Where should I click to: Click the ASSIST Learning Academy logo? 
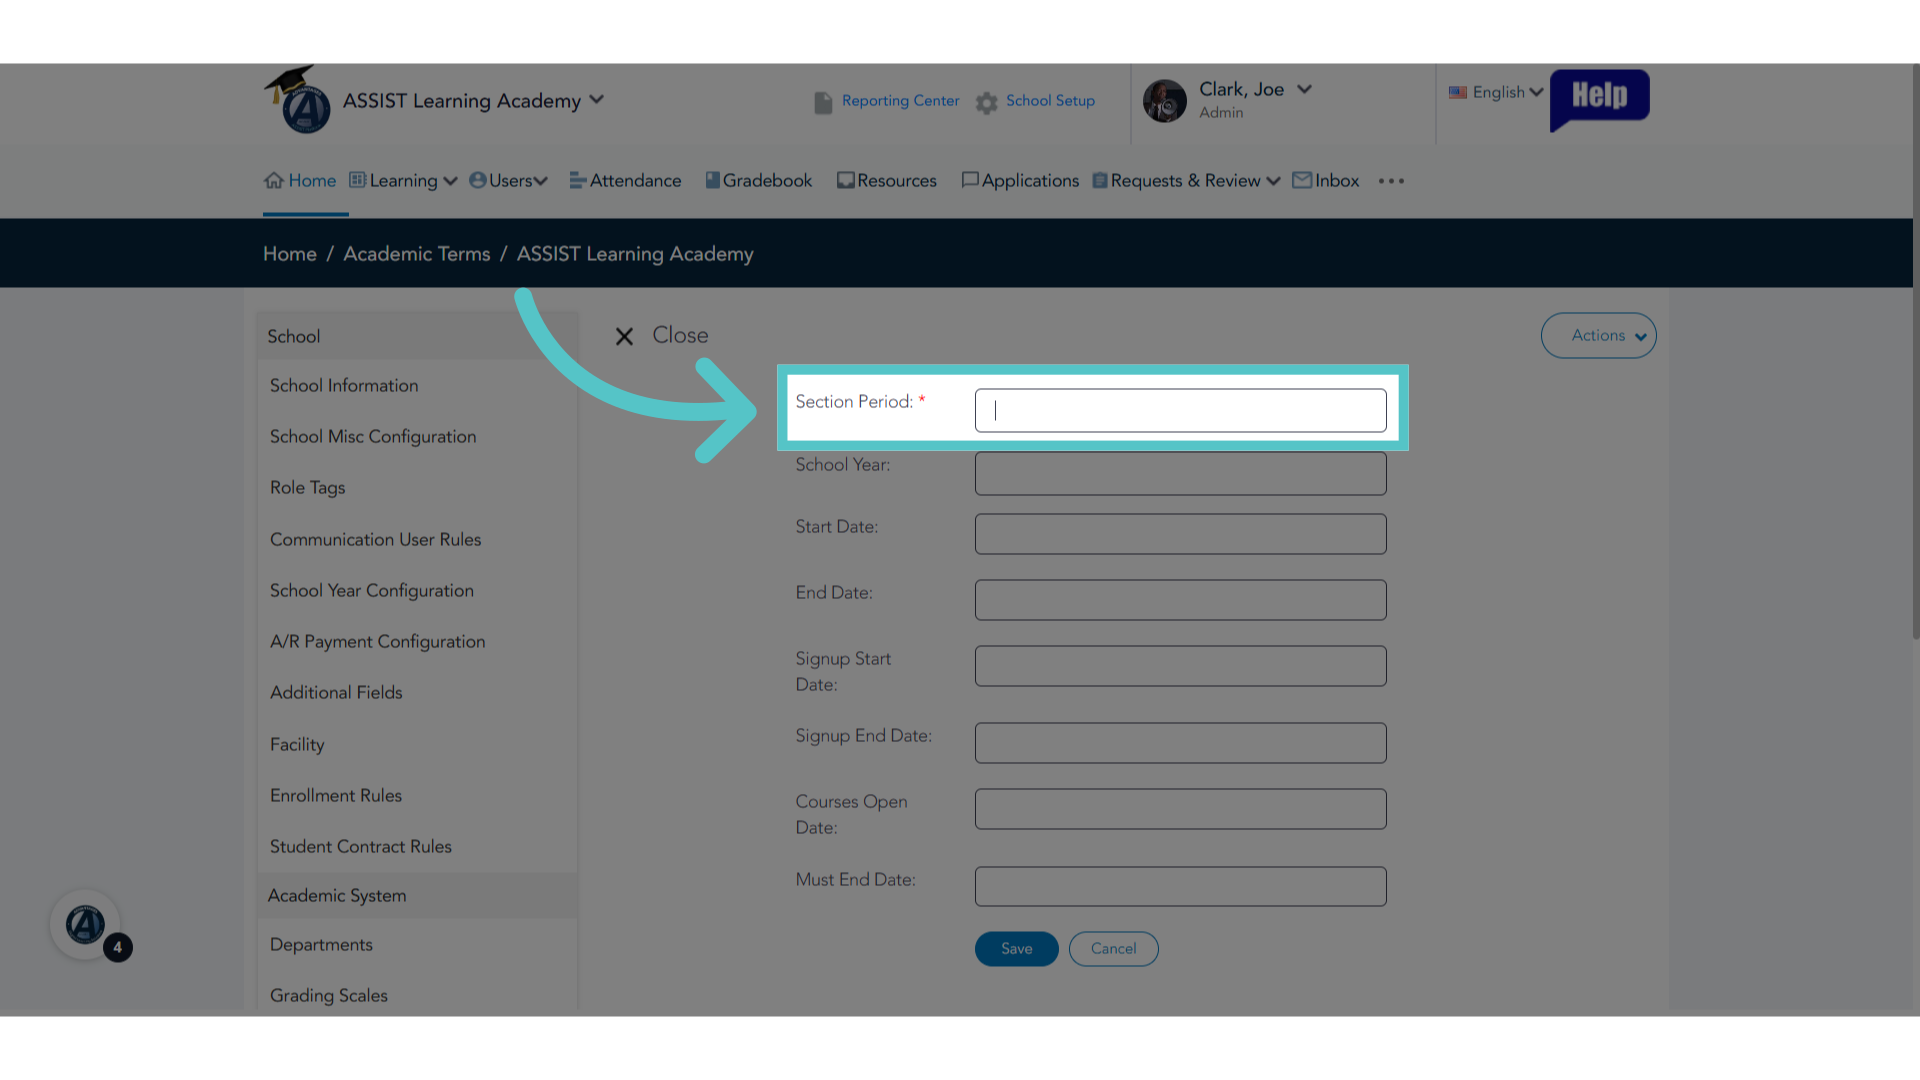298,100
